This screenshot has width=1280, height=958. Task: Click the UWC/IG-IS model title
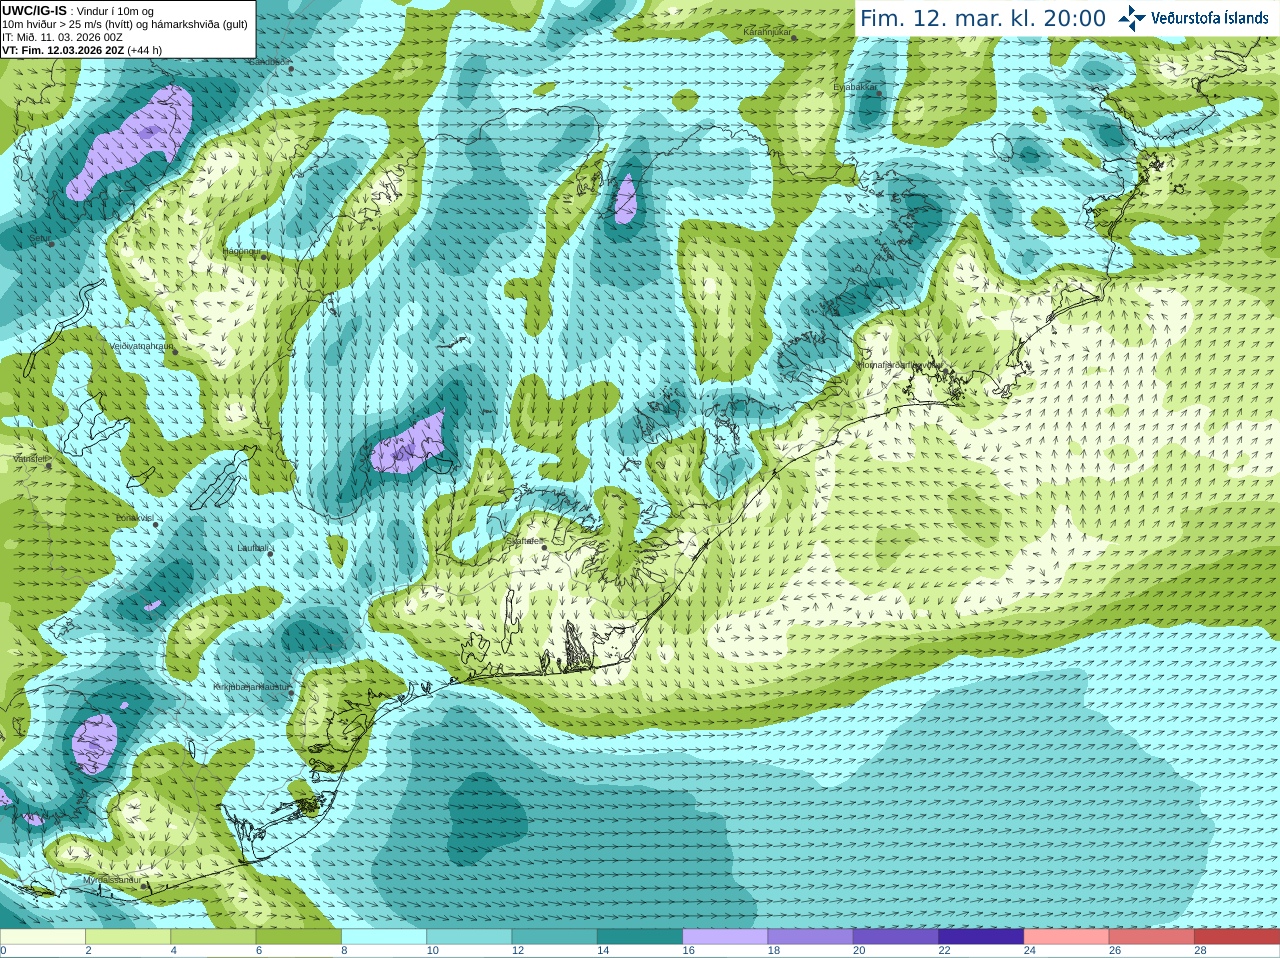pos(34,11)
